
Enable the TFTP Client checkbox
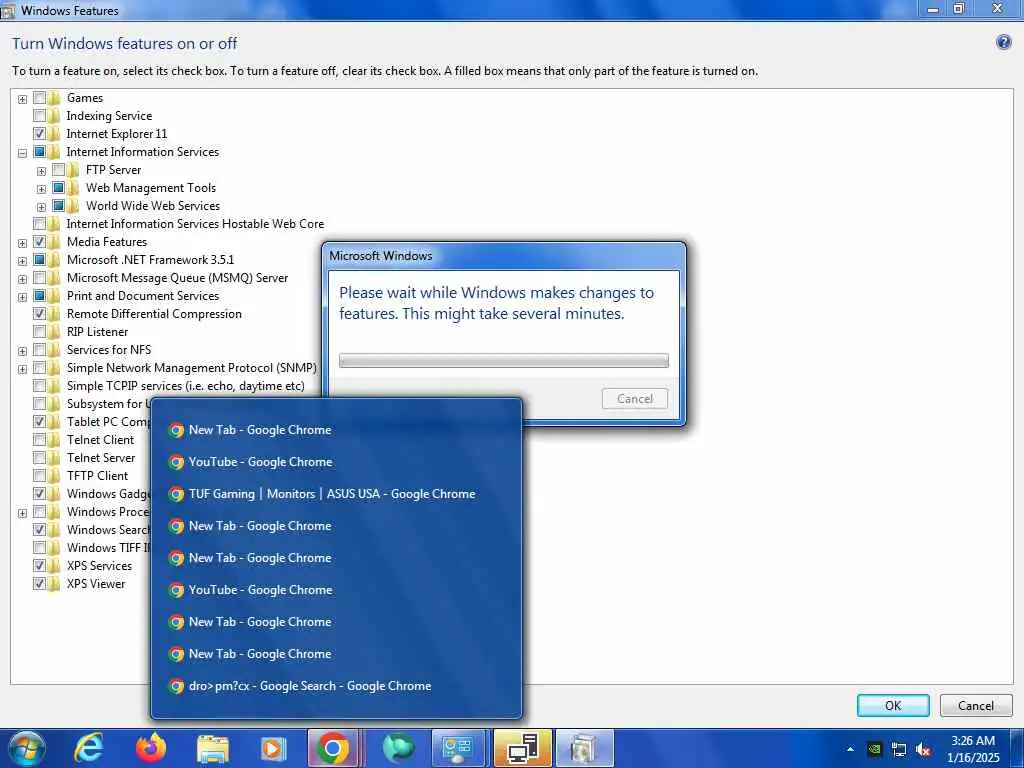coord(39,476)
